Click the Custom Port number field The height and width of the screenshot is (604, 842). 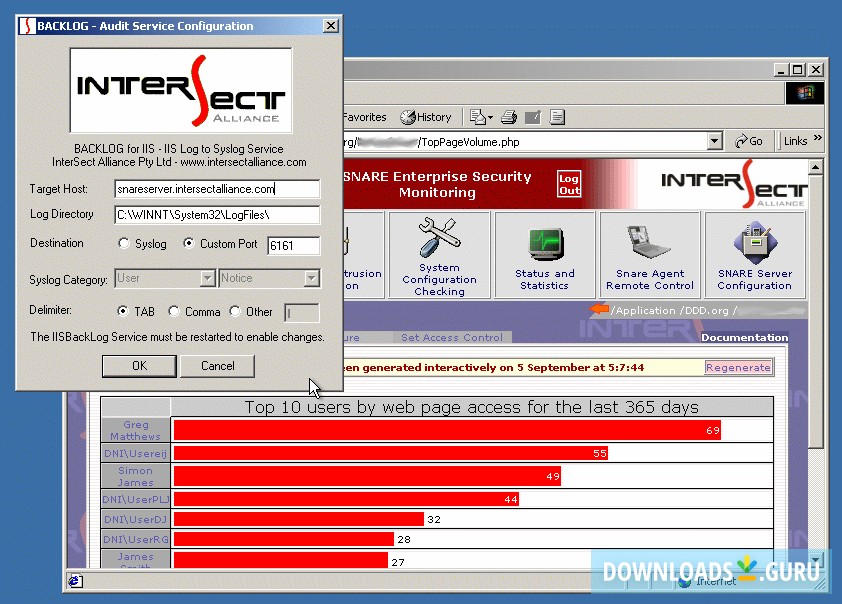tap(293, 245)
